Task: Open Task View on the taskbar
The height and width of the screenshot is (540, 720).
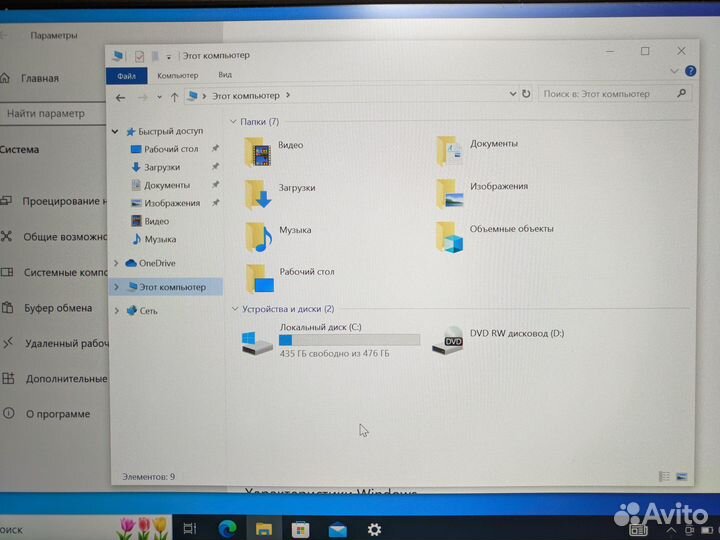Action: coord(190,529)
